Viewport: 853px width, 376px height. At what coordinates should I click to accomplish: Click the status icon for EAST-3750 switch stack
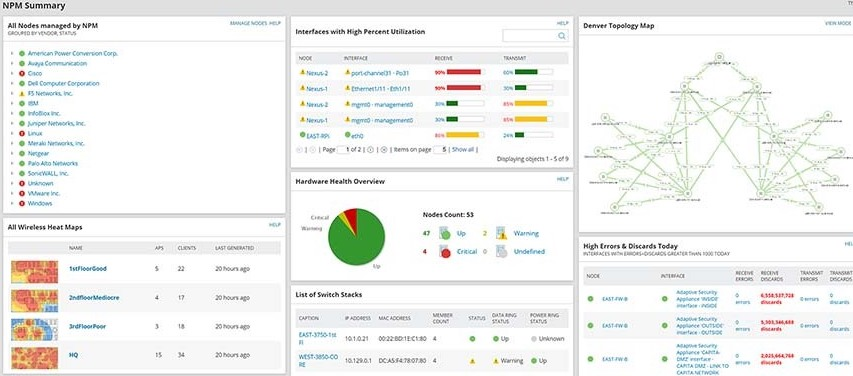click(x=472, y=338)
